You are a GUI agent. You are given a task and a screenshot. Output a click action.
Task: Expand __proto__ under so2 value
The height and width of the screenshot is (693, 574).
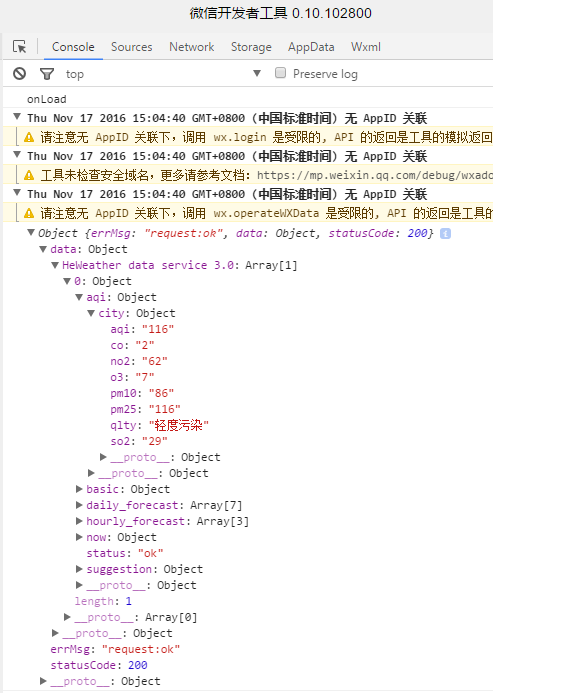coord(103,457)
